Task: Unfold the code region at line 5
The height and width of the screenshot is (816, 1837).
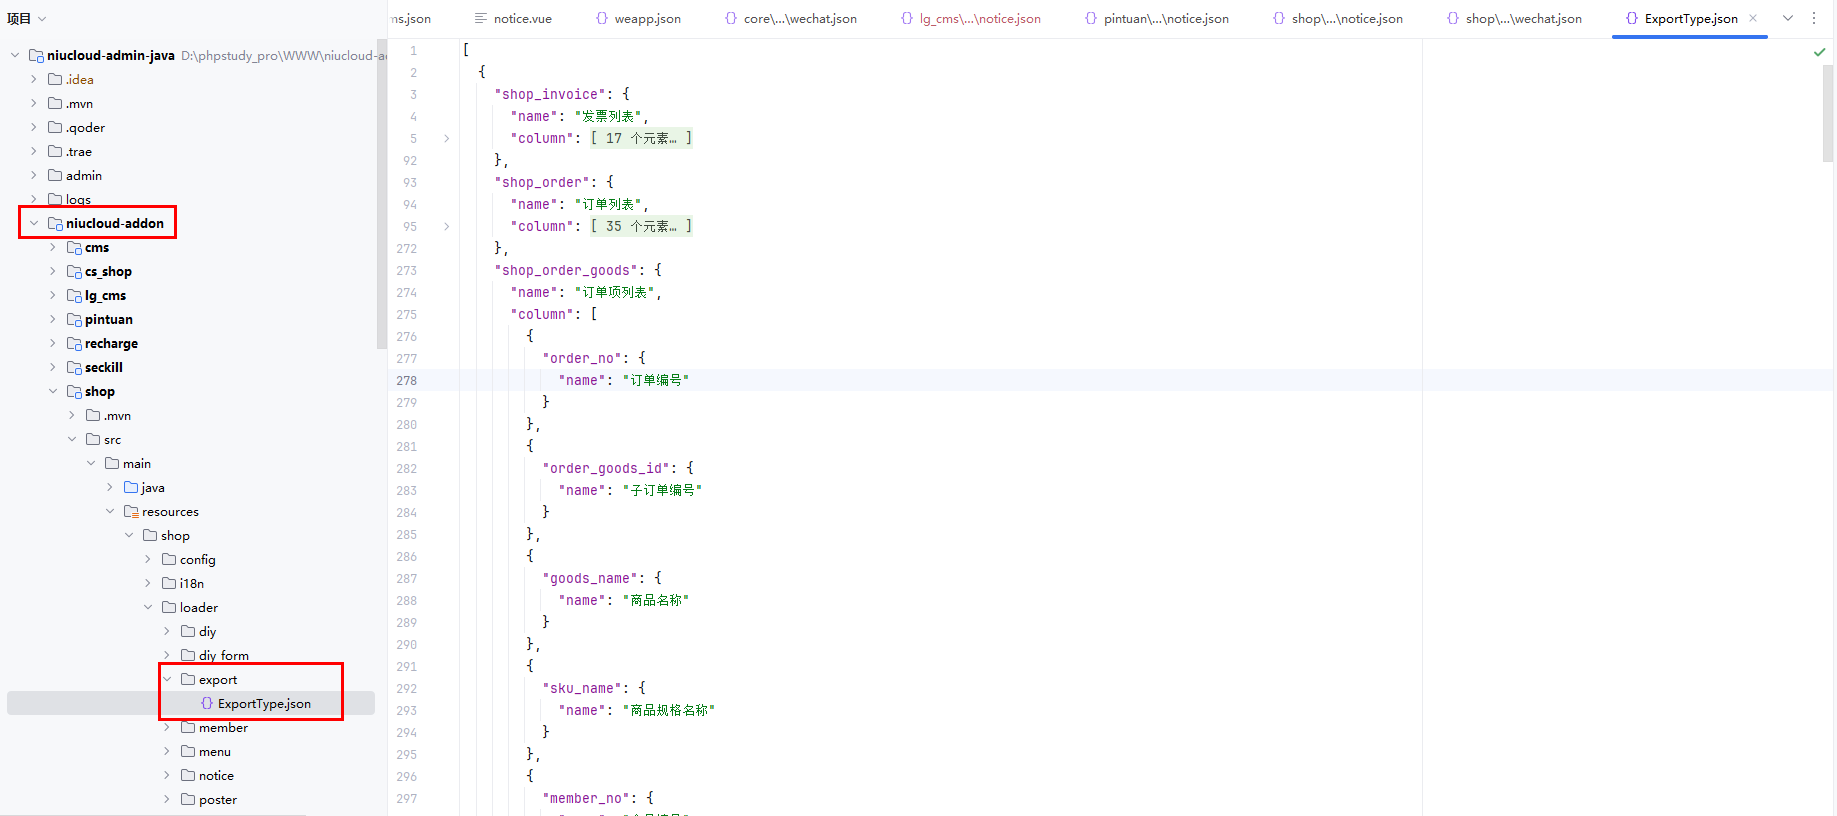Action: [x=446, y=138]
